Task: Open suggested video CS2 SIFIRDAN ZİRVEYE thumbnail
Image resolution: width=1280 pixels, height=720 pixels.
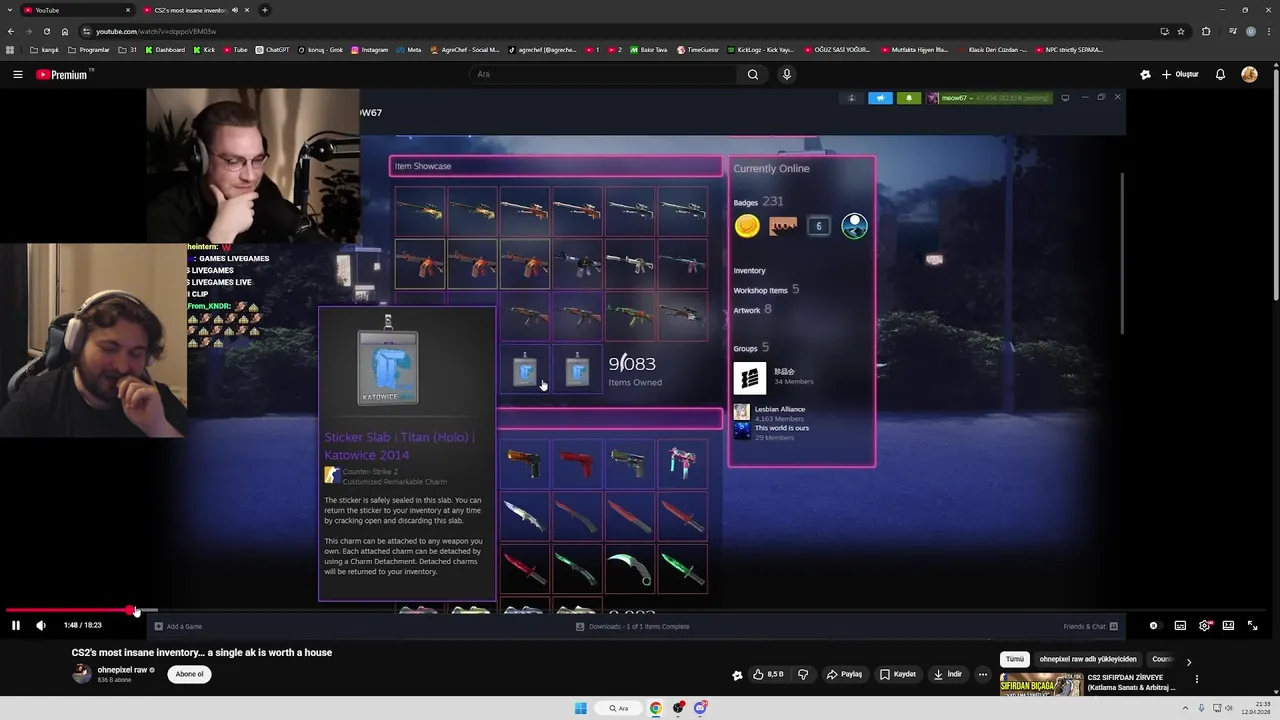Action: pos(1041,686)
